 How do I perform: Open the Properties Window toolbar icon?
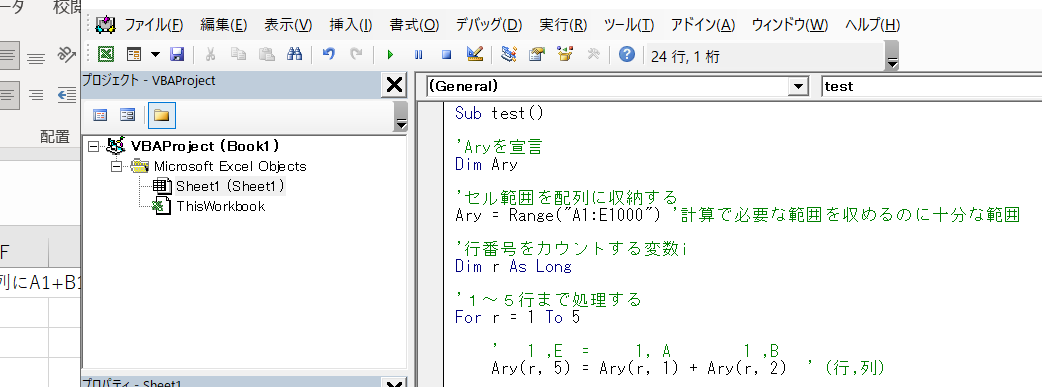537,55
